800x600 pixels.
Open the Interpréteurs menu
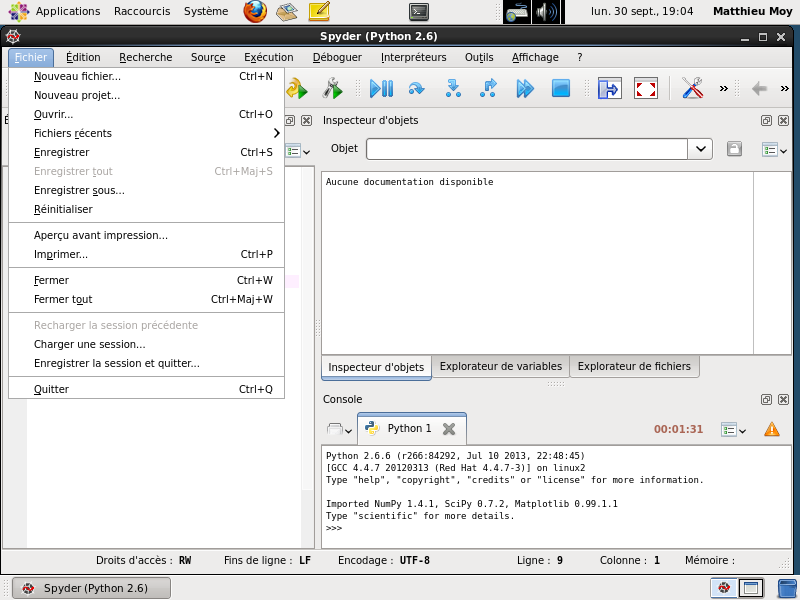(x=414, y=57)
